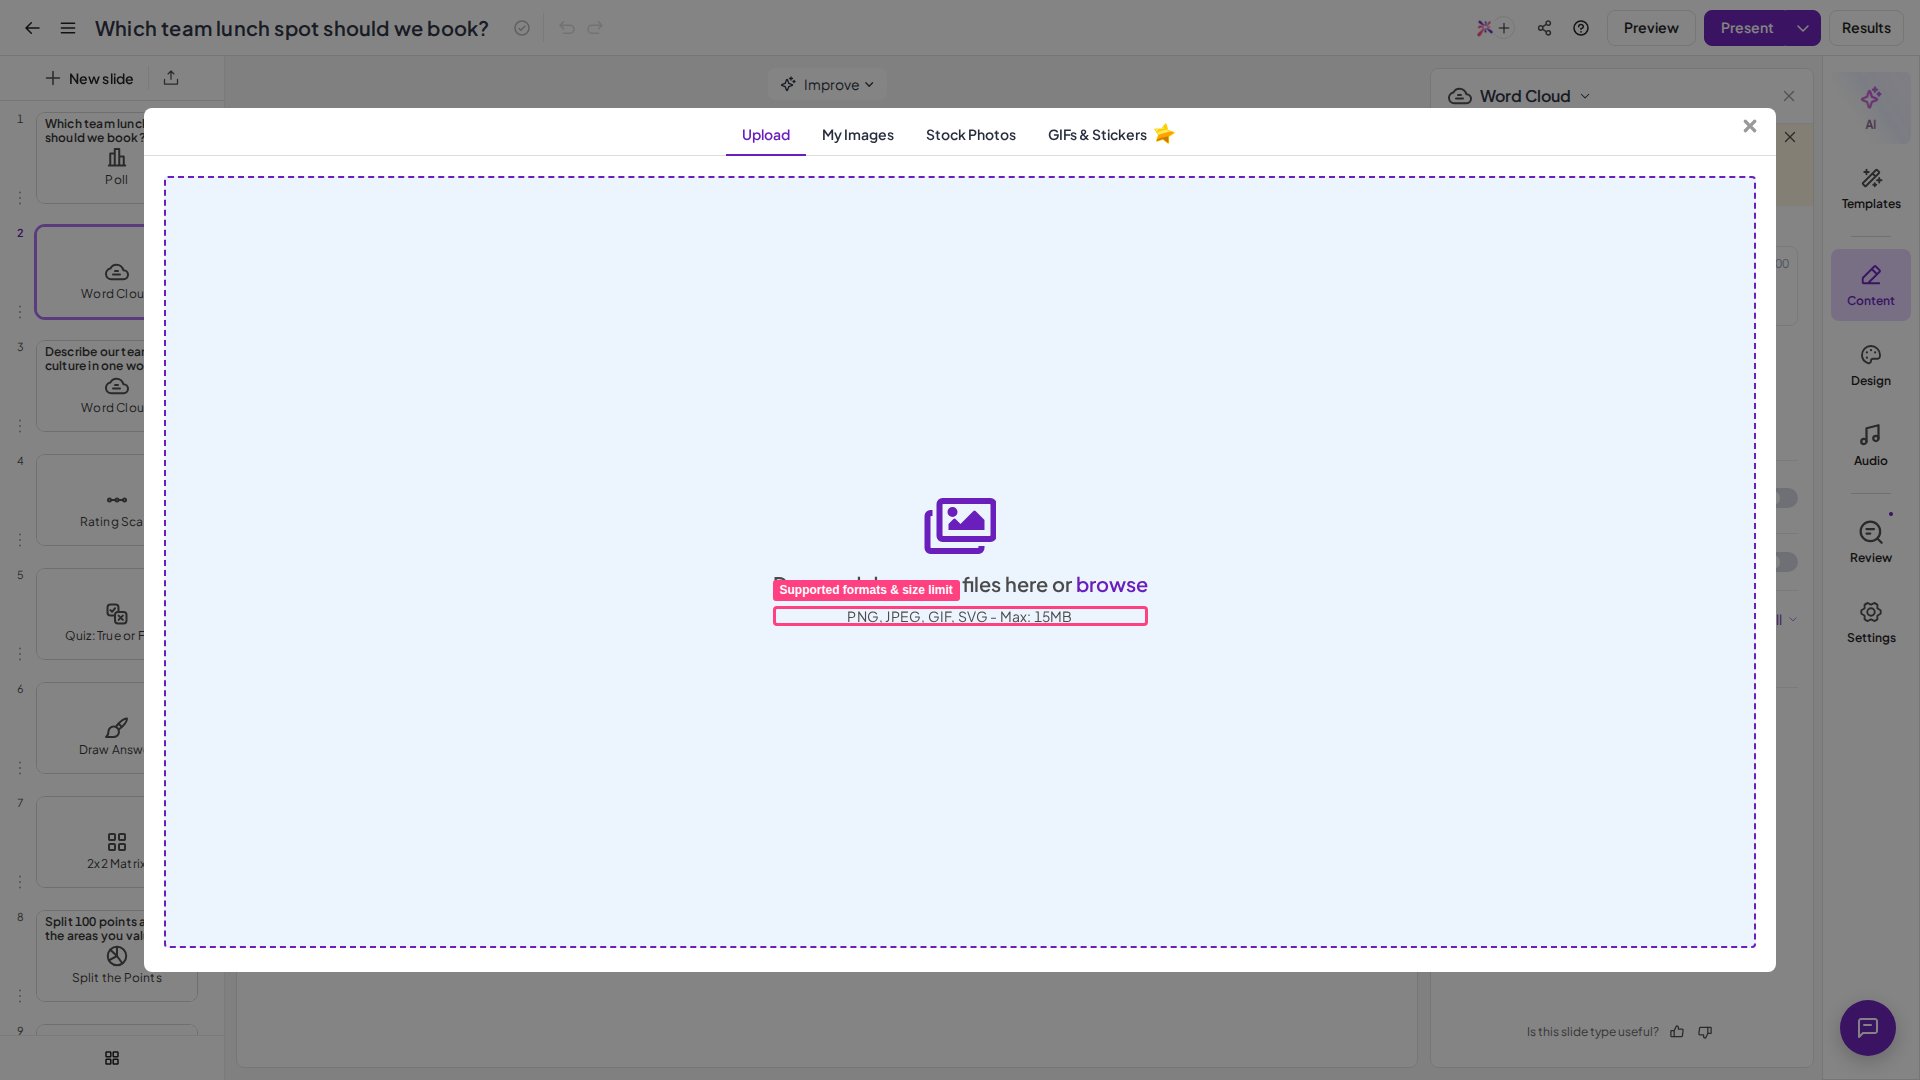Screen dimensions: 1920x1080
Task: Click the grid view icon below slide list
Action: pos(112,1058)
